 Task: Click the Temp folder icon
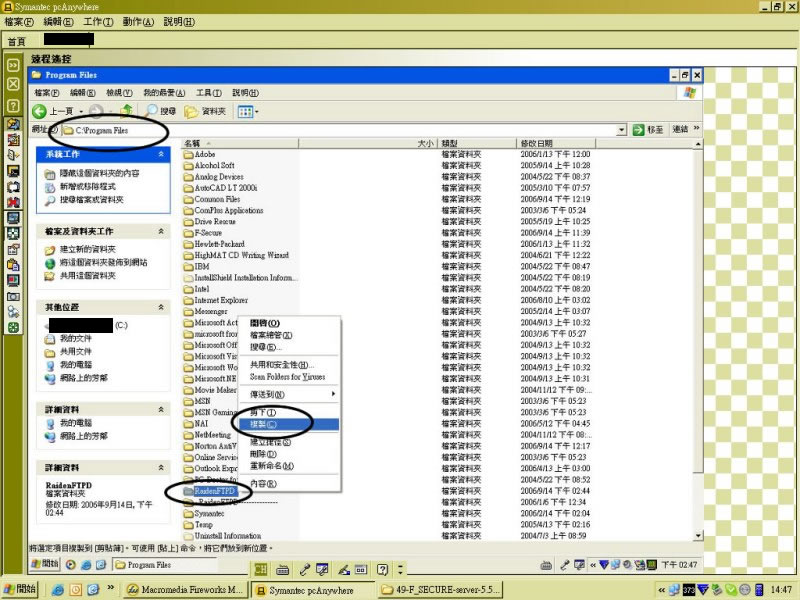[188, 524]
